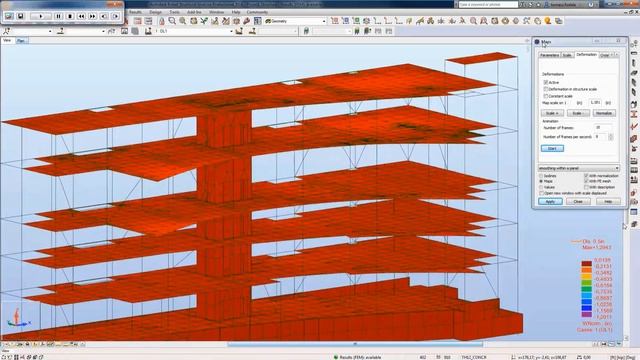Image resolution: width=640 pixels, height=360 pixels.
Task: Open the Tools menu
Action: [174, 12]
